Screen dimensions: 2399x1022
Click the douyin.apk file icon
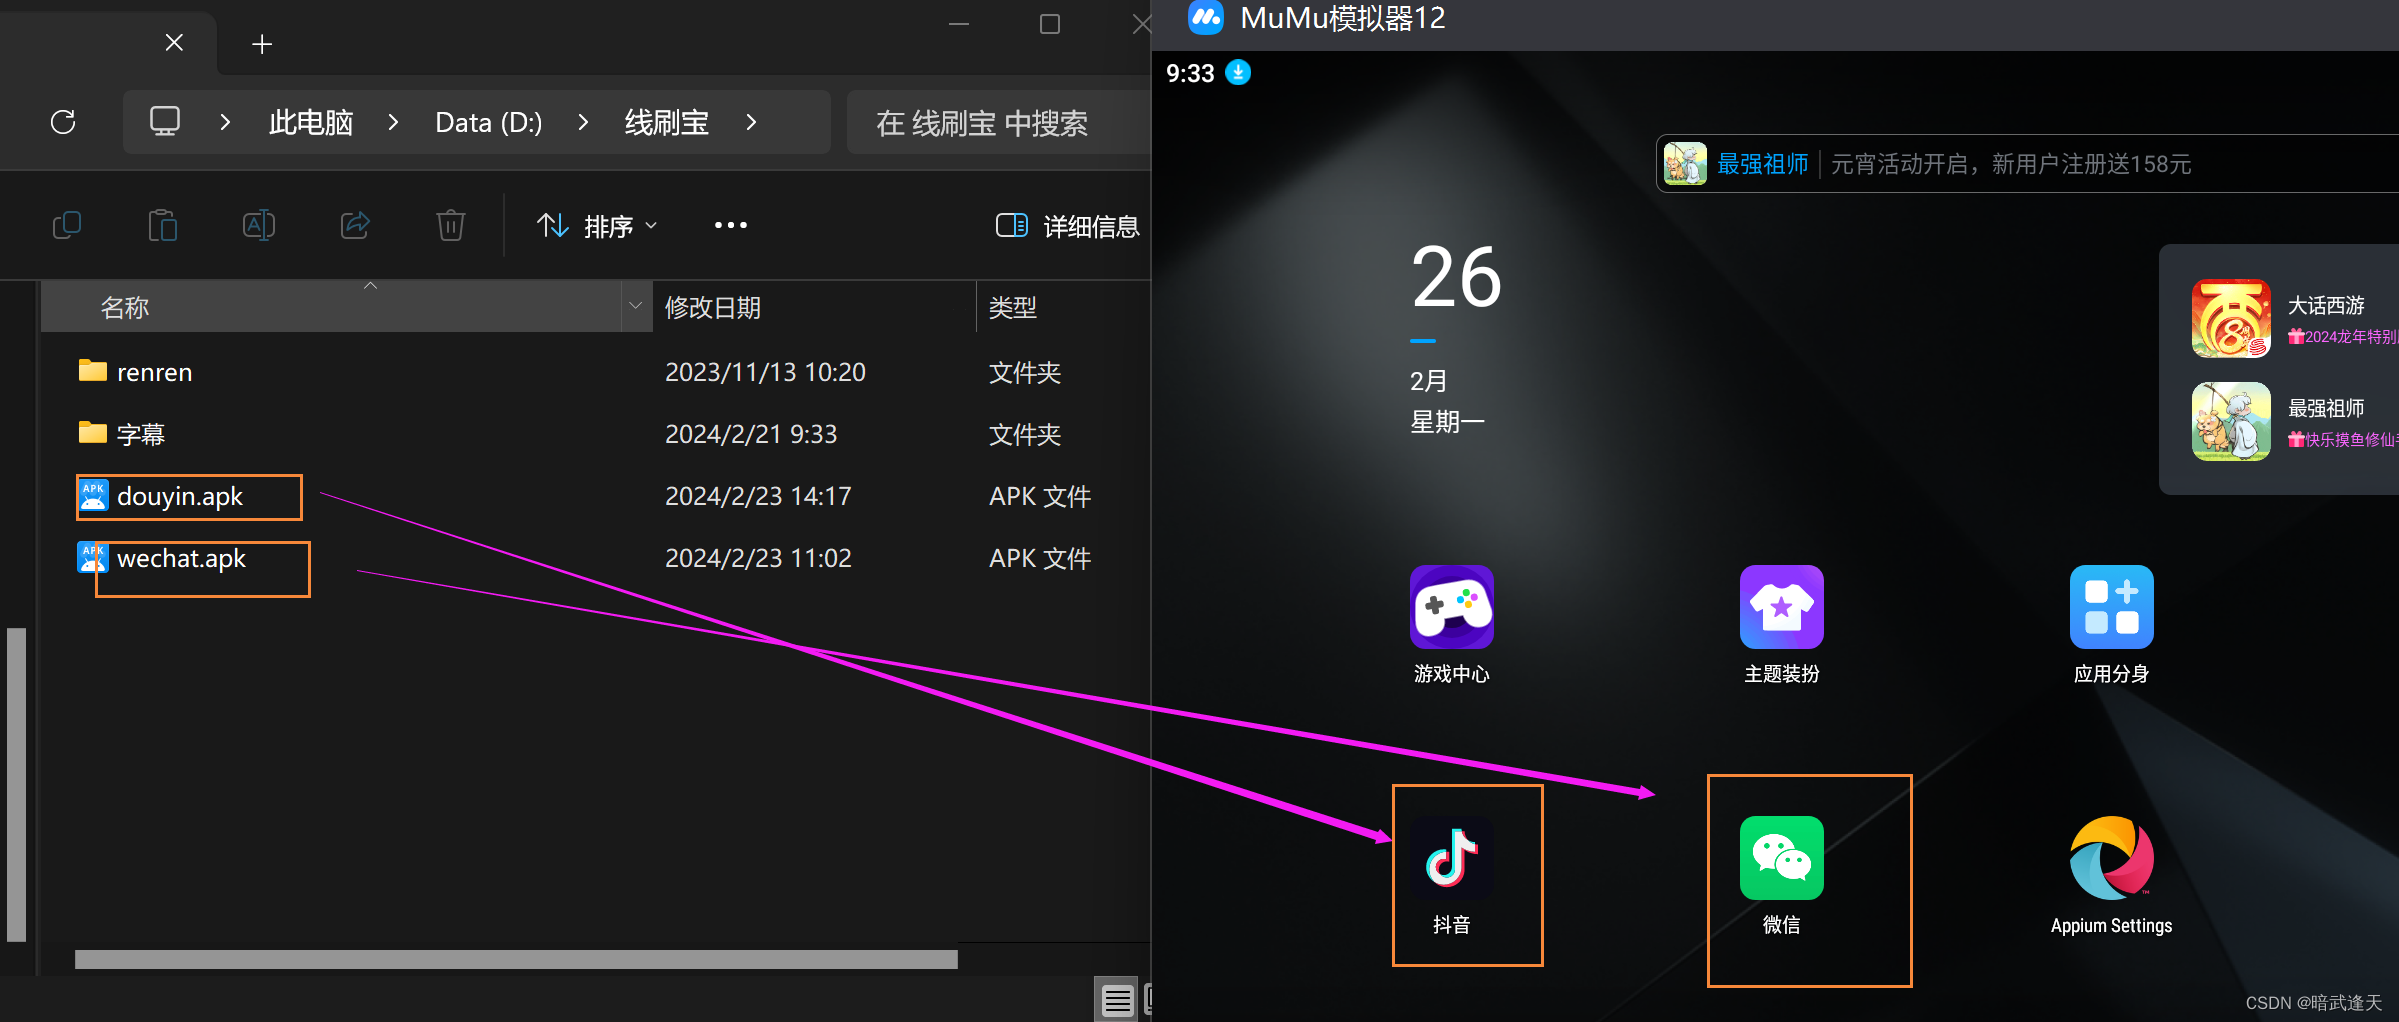point(93,496)
